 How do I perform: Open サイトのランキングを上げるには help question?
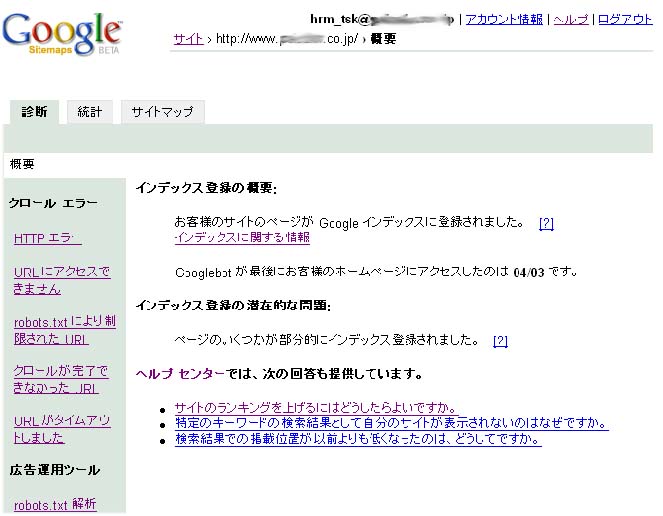[x=315, y=408]
